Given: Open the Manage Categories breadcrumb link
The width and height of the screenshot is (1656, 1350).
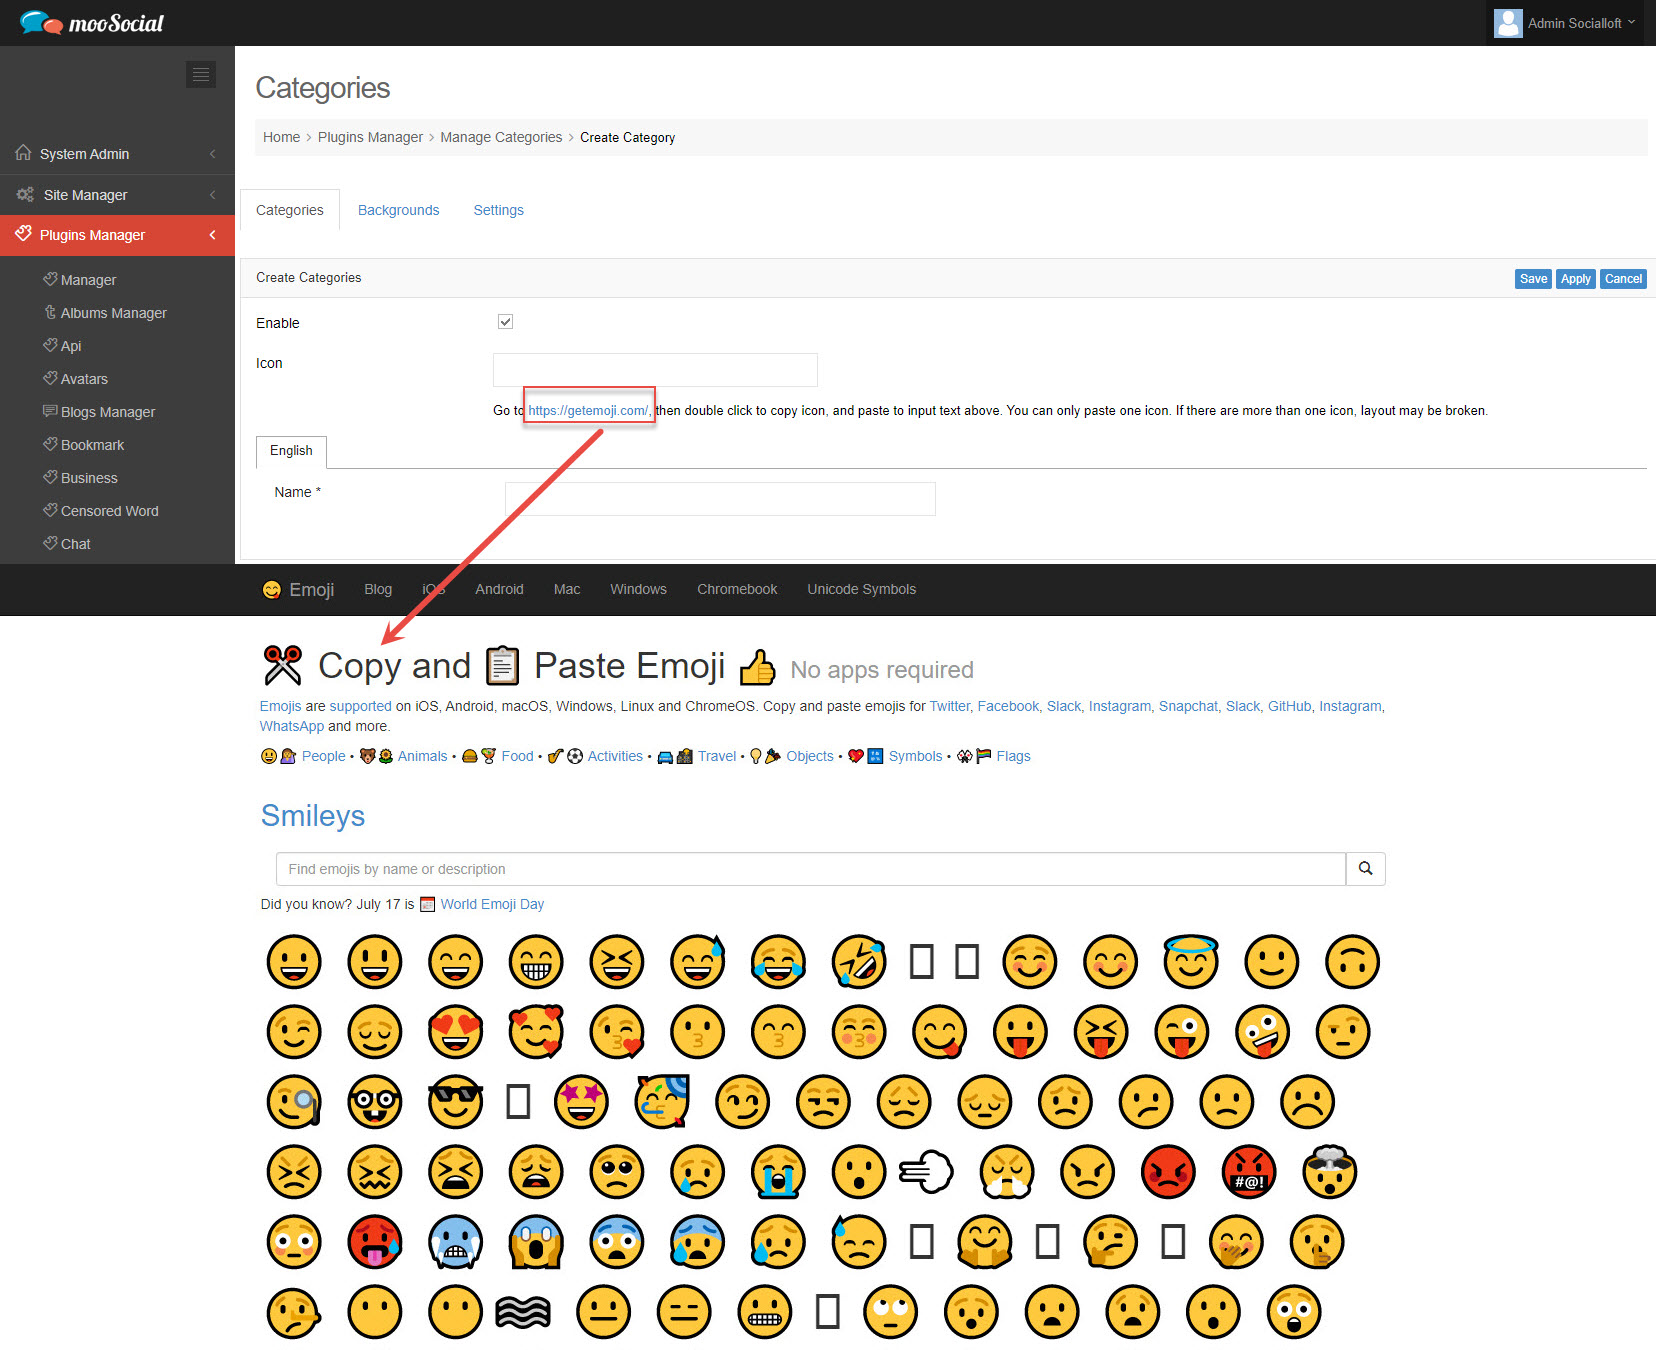Looking at the screenshot, I should tap(501, 137).
